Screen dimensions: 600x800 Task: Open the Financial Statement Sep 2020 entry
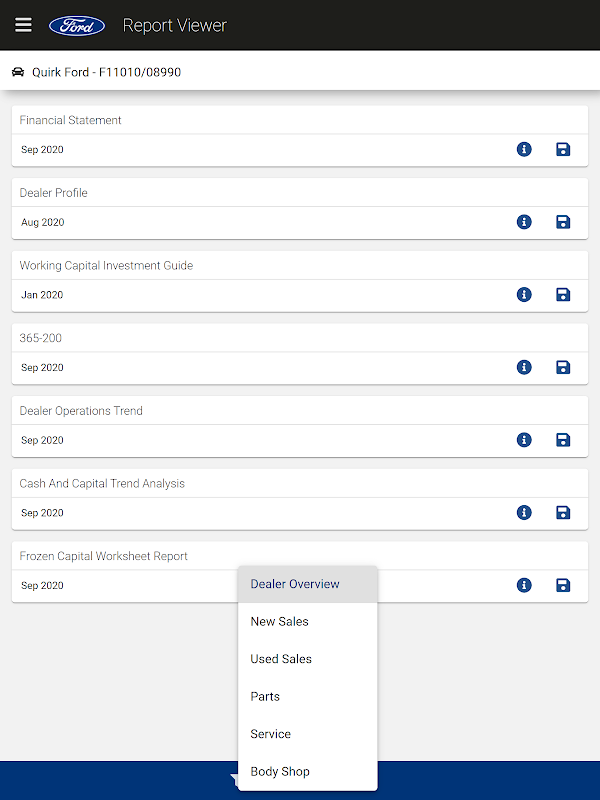click(42, 150)
